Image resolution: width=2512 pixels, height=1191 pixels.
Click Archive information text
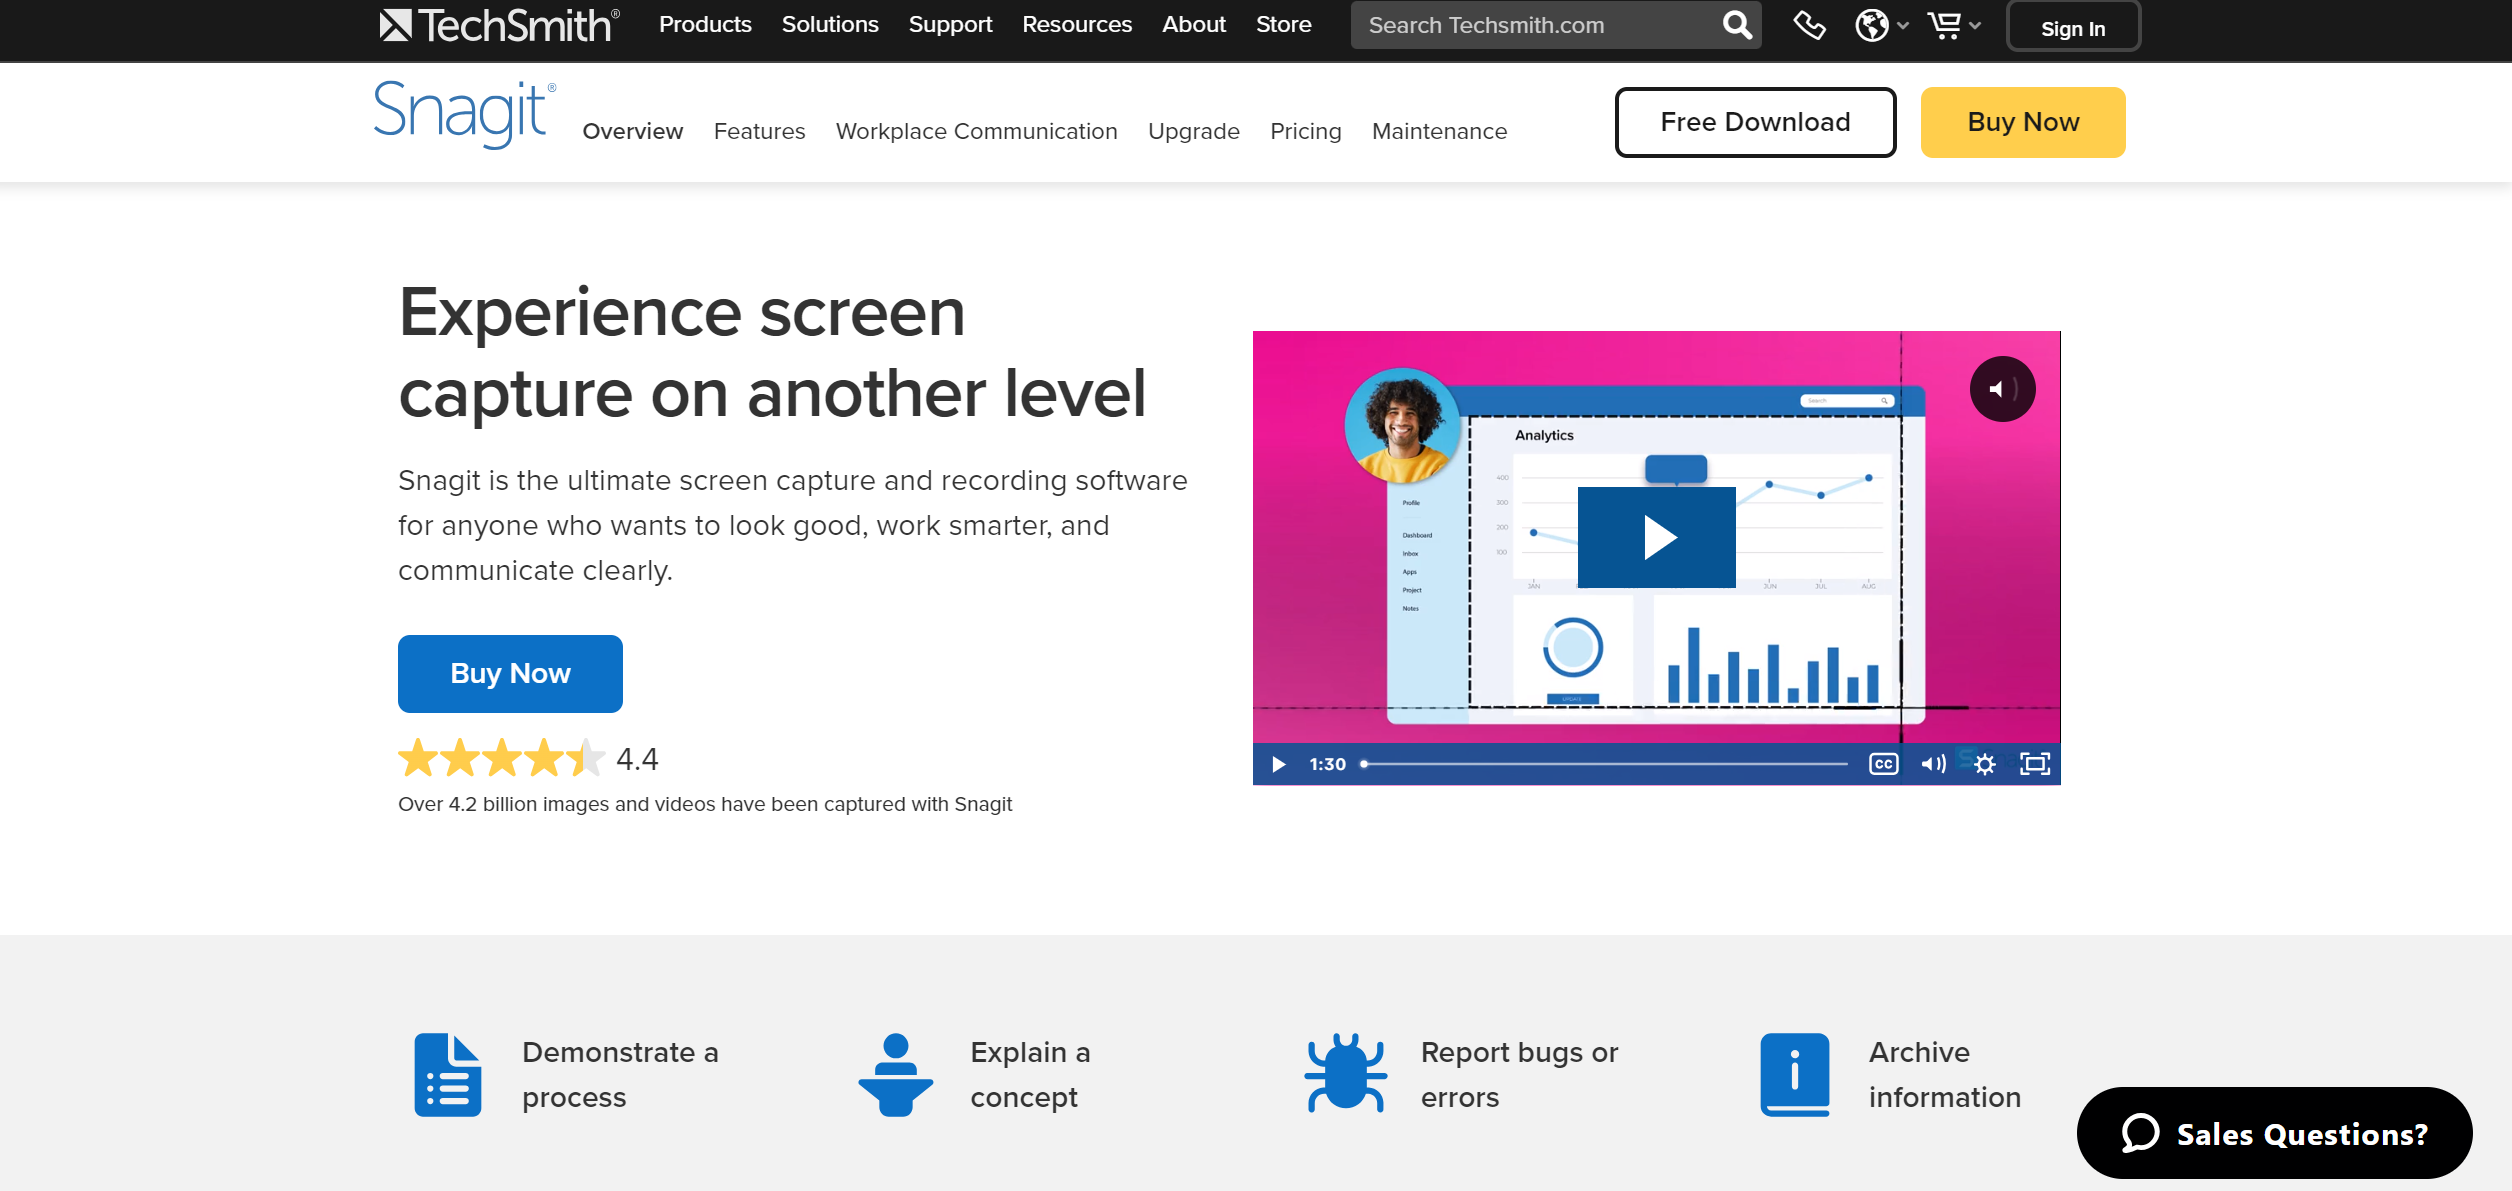click(x=1945, y=1075)
